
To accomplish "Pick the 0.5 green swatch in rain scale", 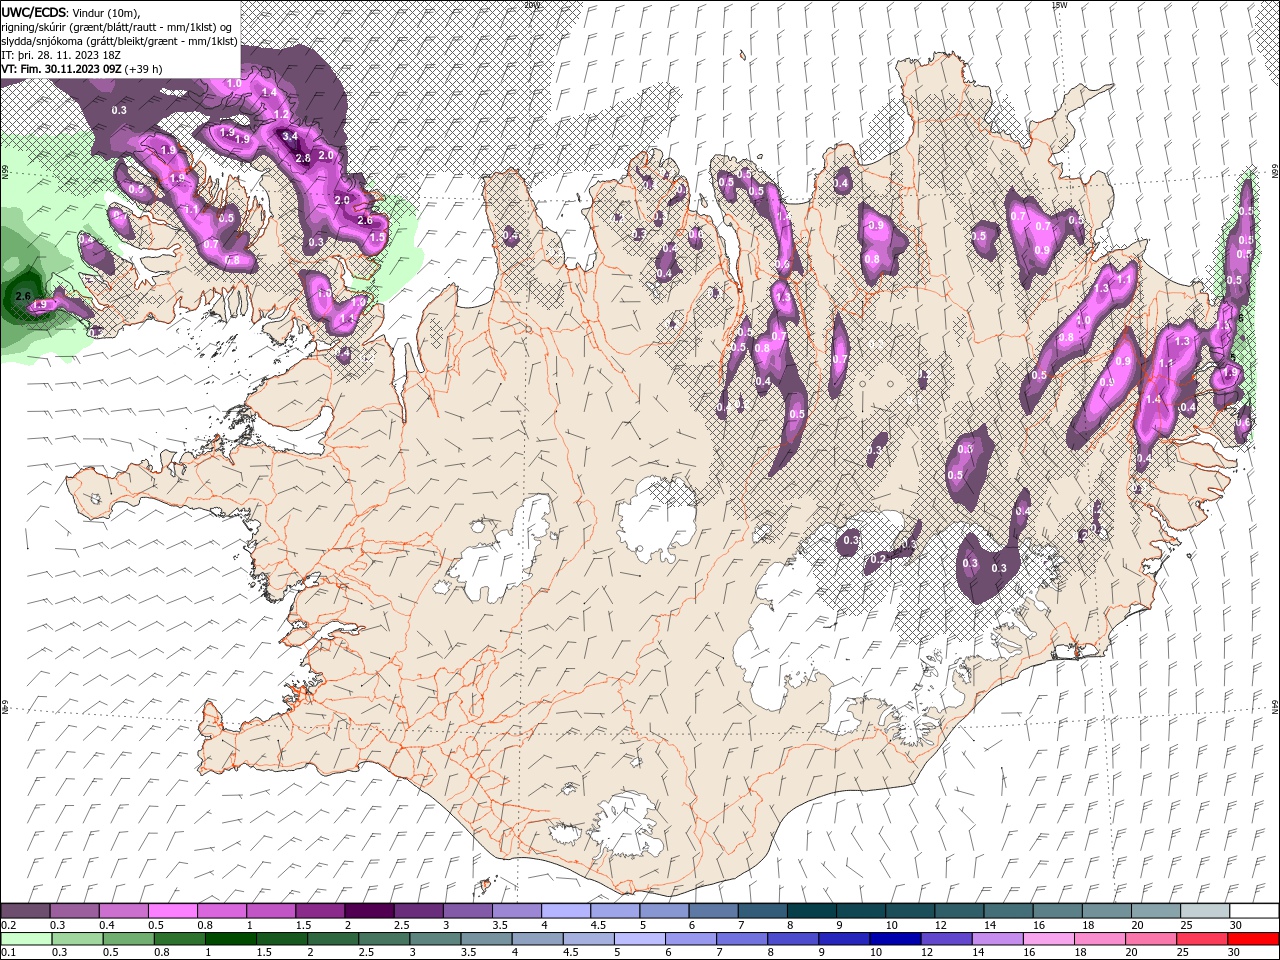I will (128, 939).
